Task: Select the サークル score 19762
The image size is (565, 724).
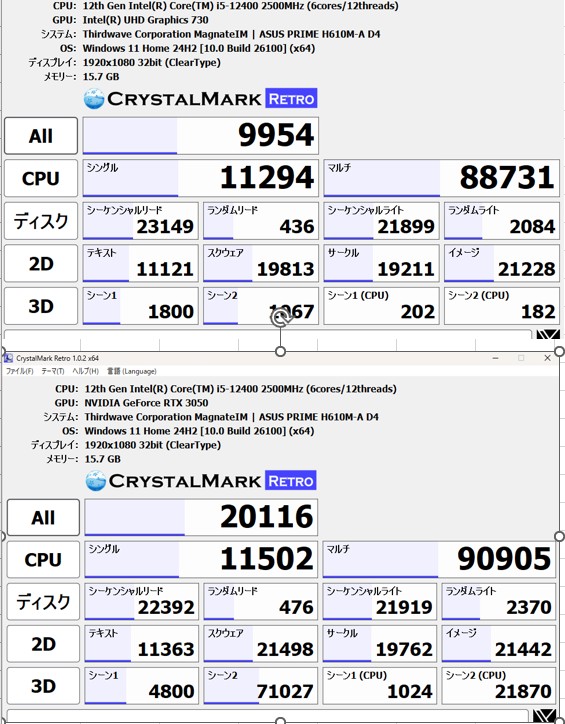Action: 380,644
